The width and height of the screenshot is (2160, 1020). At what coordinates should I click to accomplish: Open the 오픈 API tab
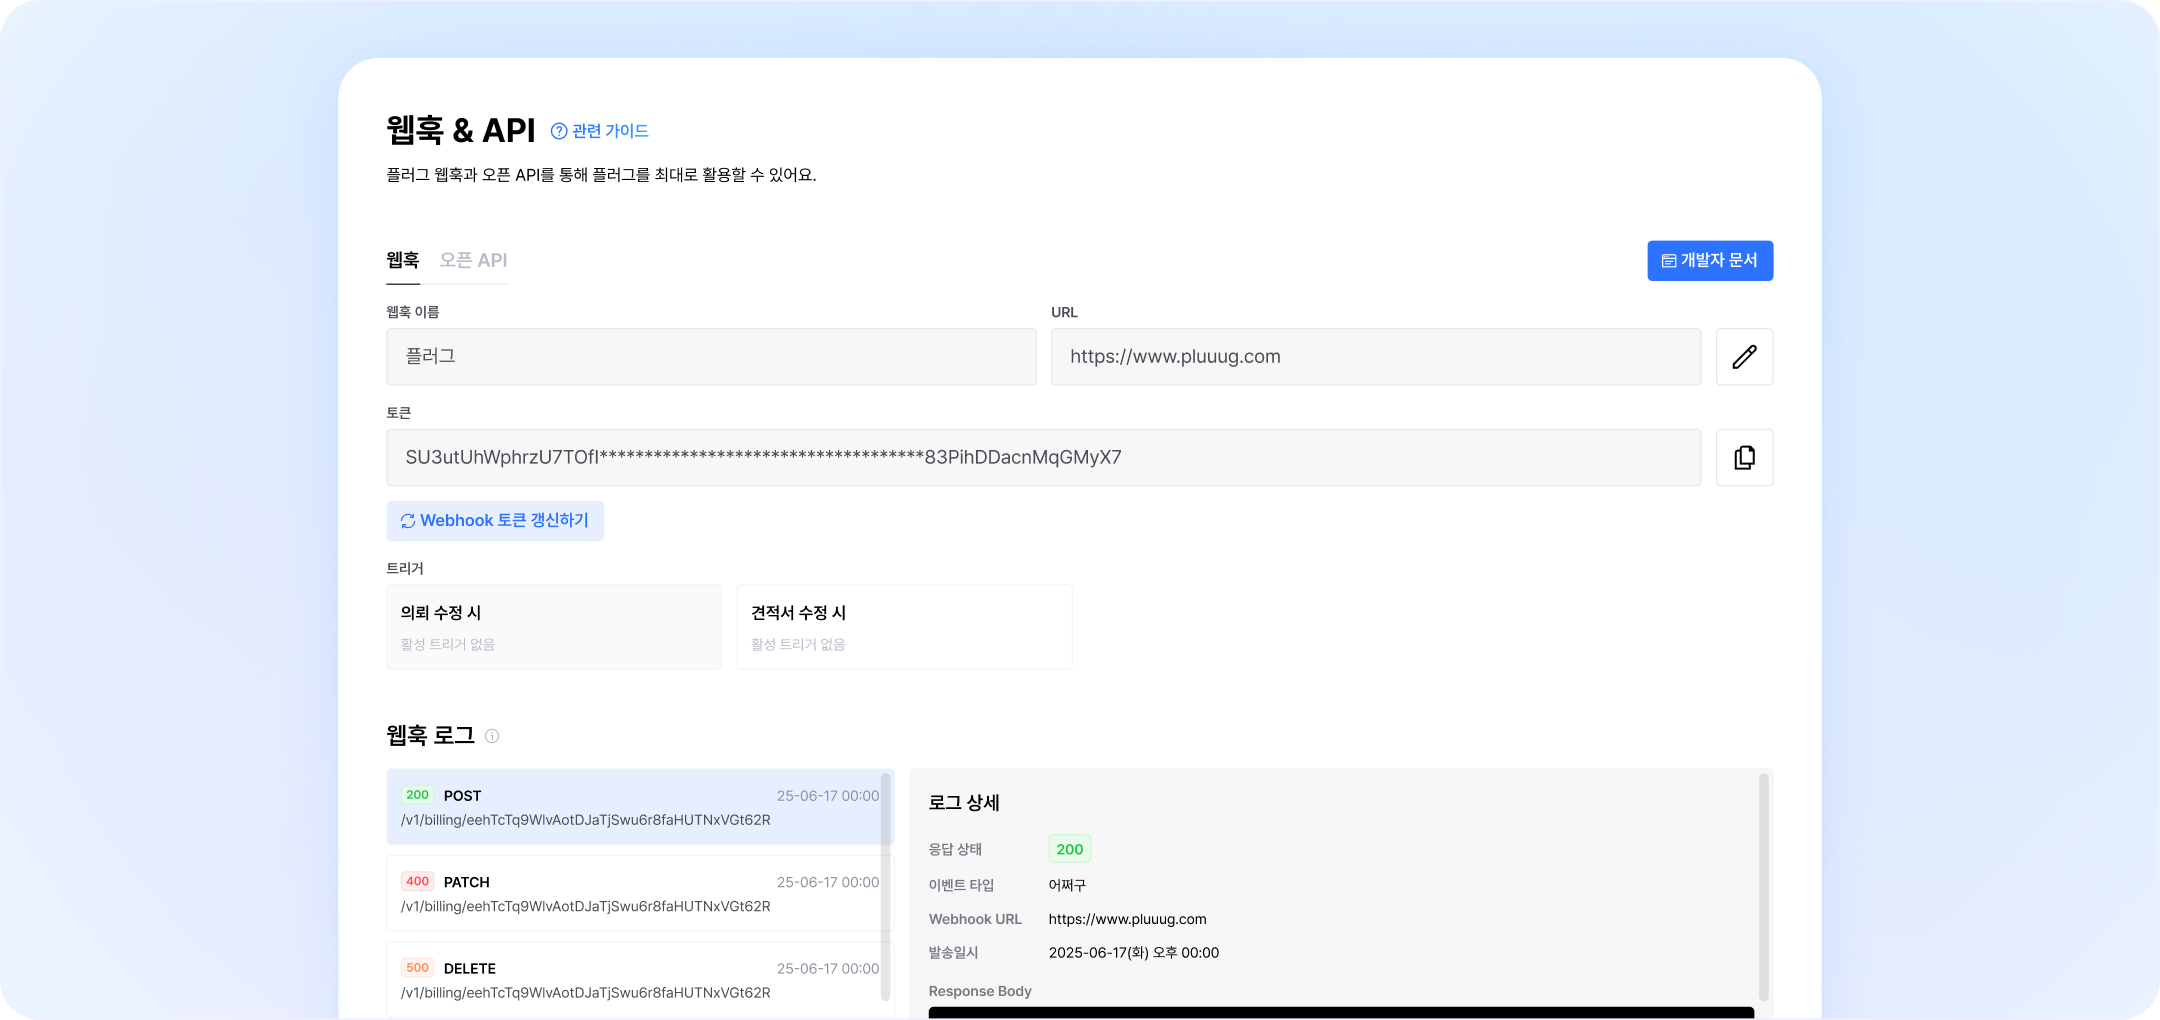473,260
